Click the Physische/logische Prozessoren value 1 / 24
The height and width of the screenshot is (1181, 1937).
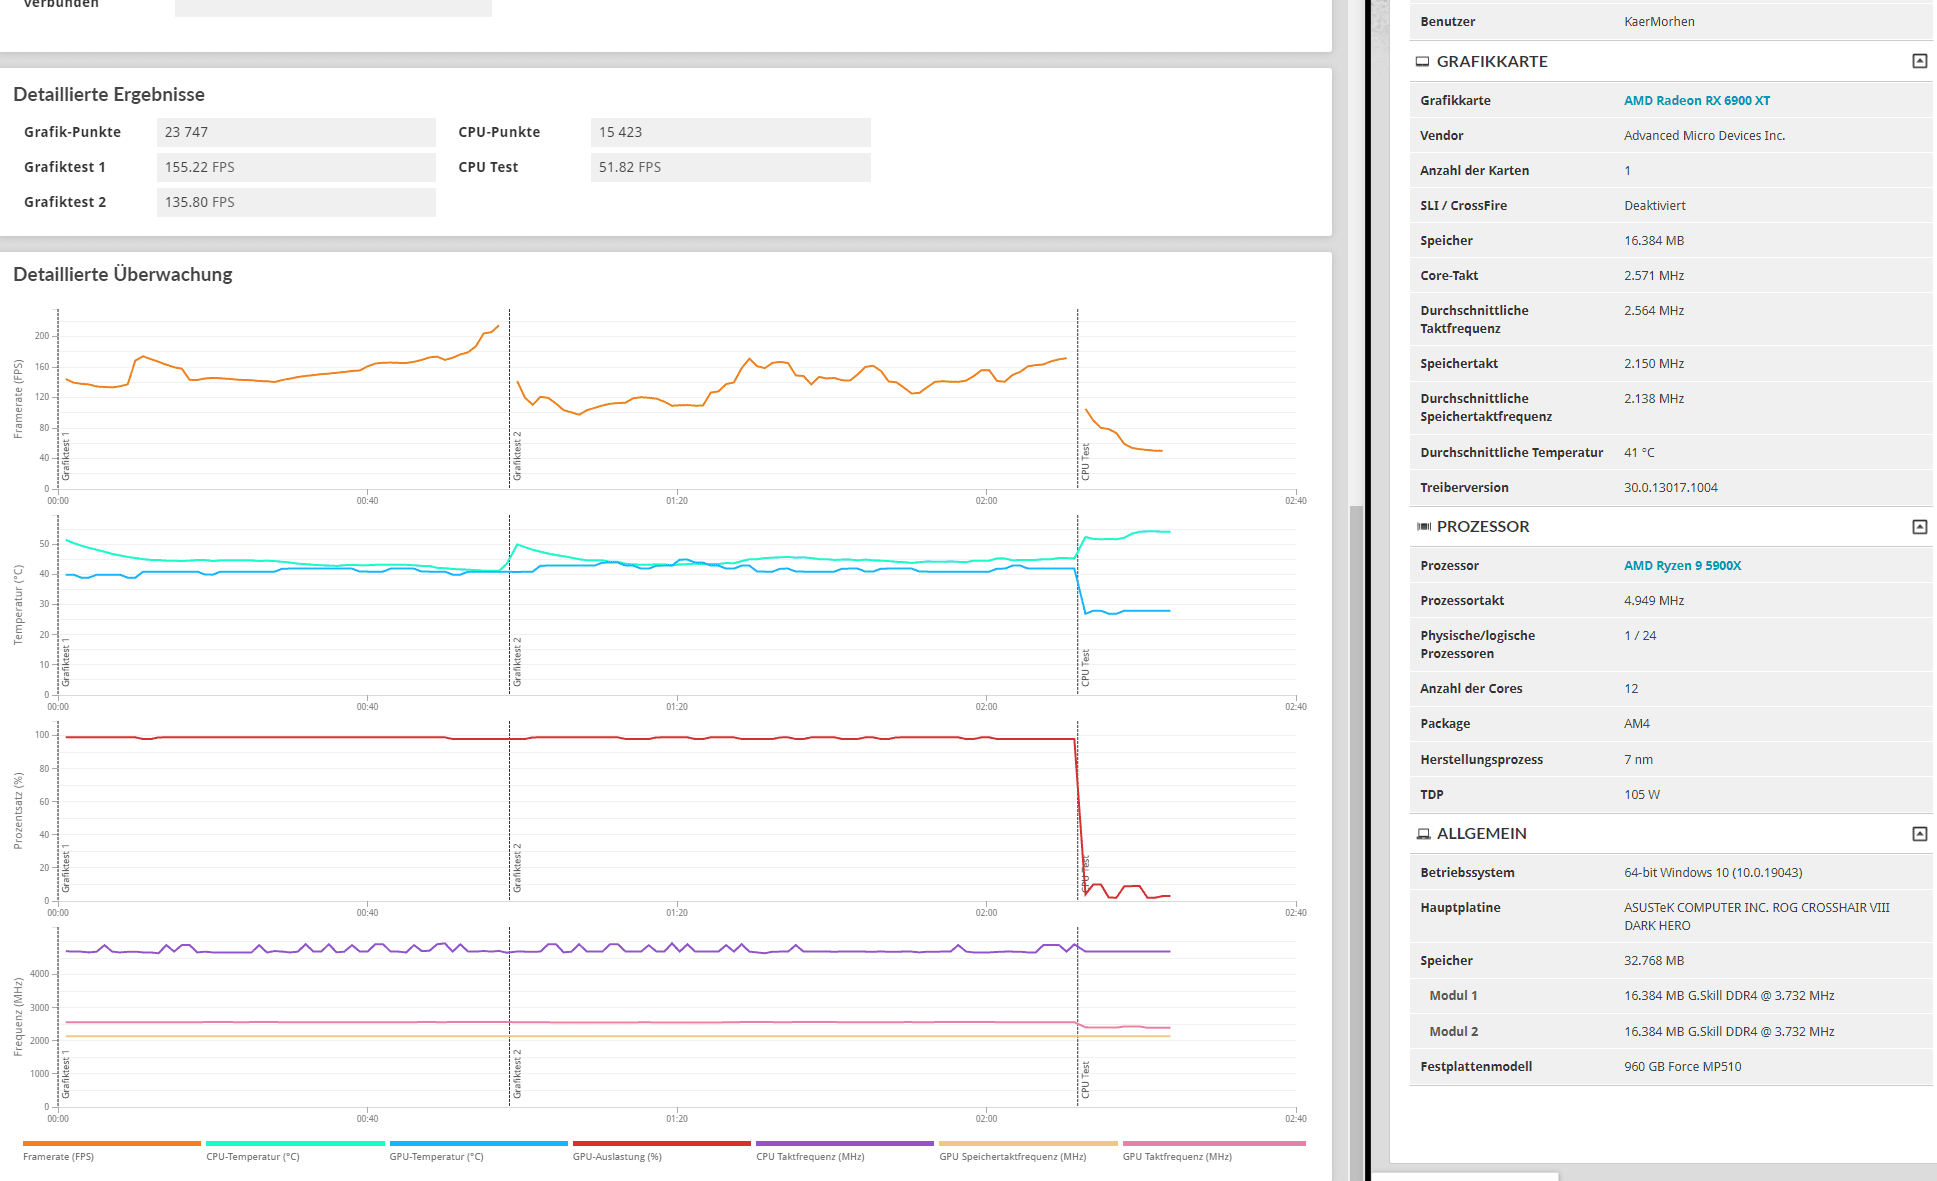pyautogui.click(x=1640, y=636)
